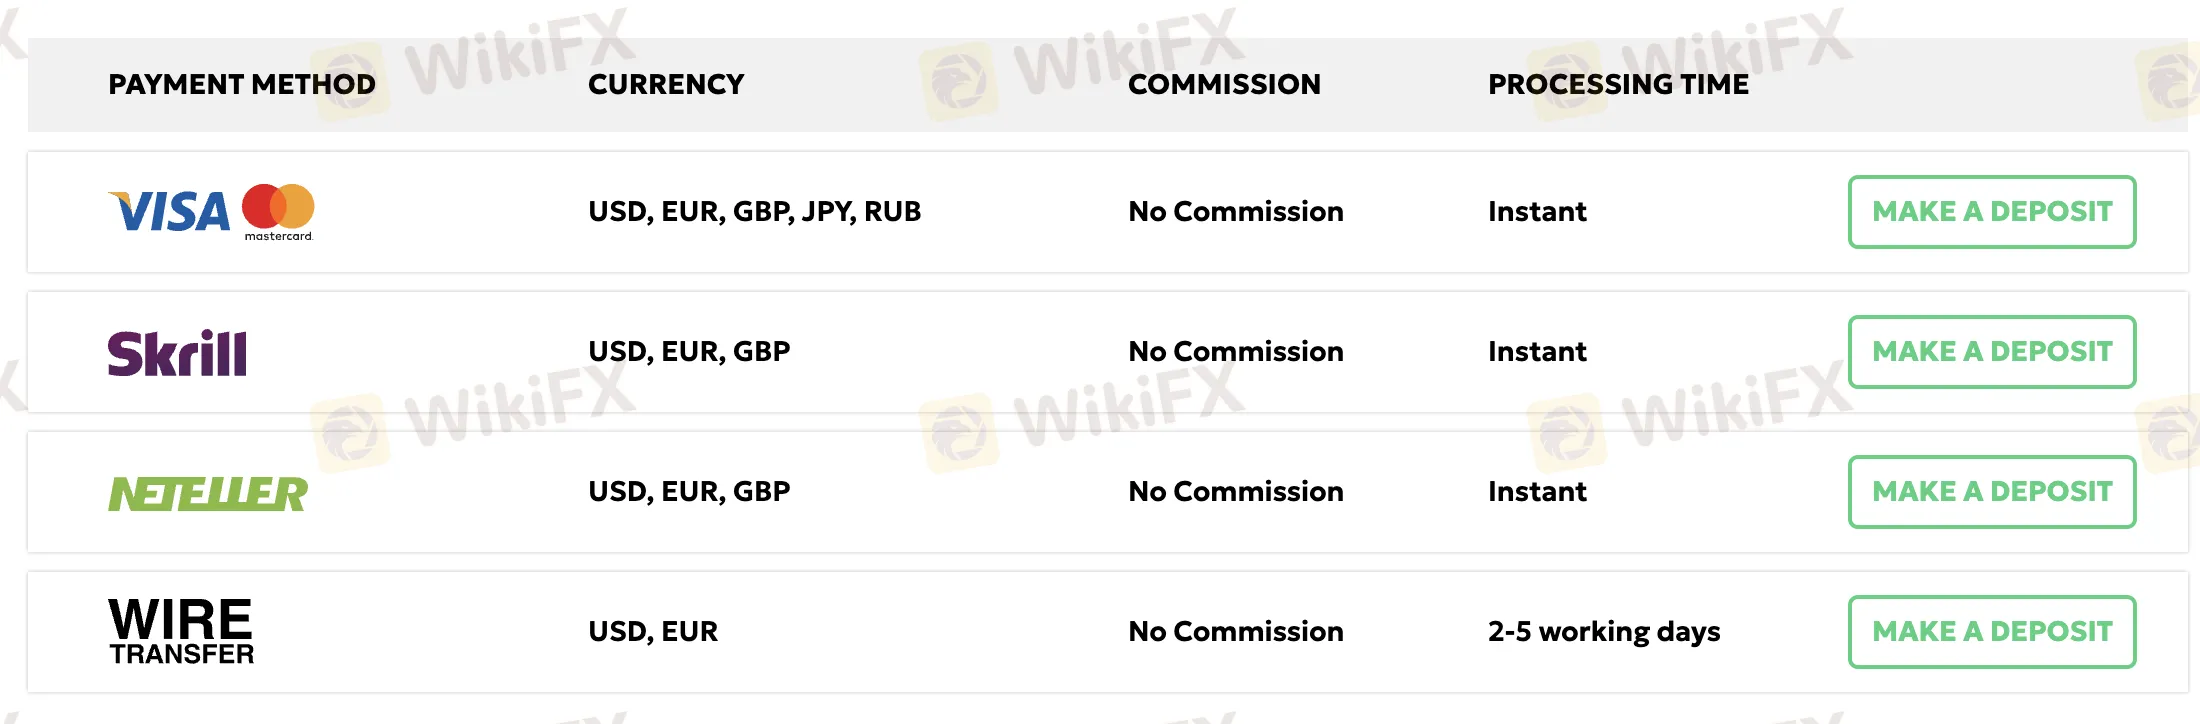Click the Payment Method column header

[x=242, y=85]
